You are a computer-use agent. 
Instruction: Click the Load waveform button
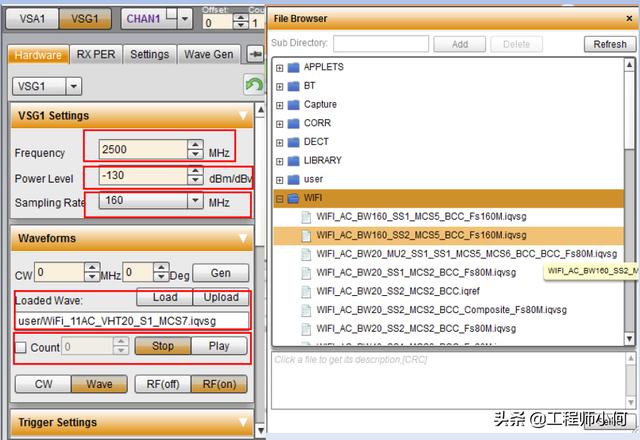pos(165,297)
